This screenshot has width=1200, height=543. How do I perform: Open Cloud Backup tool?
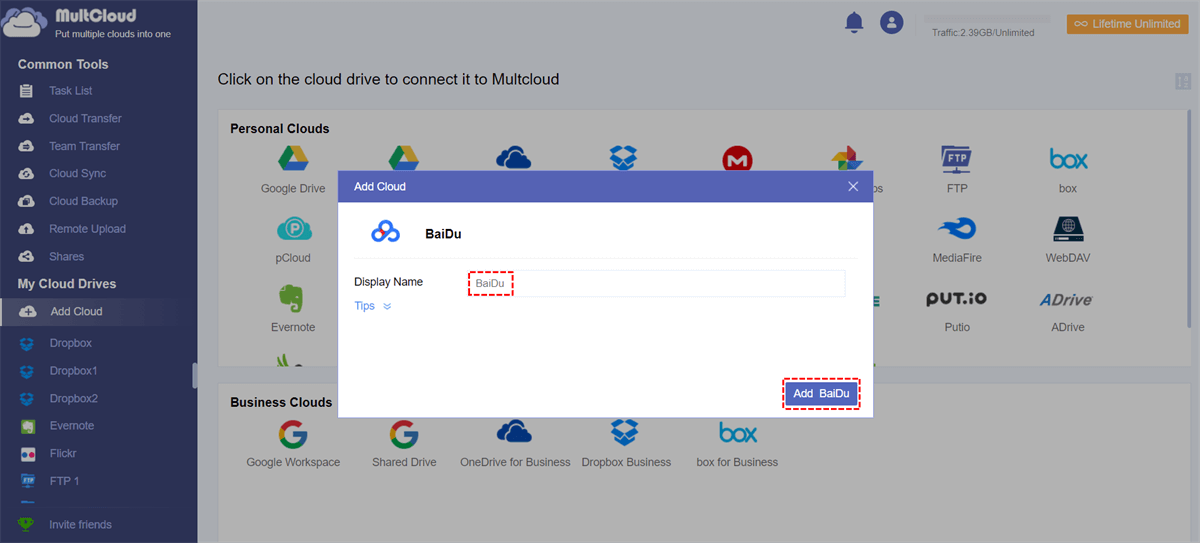83,201
